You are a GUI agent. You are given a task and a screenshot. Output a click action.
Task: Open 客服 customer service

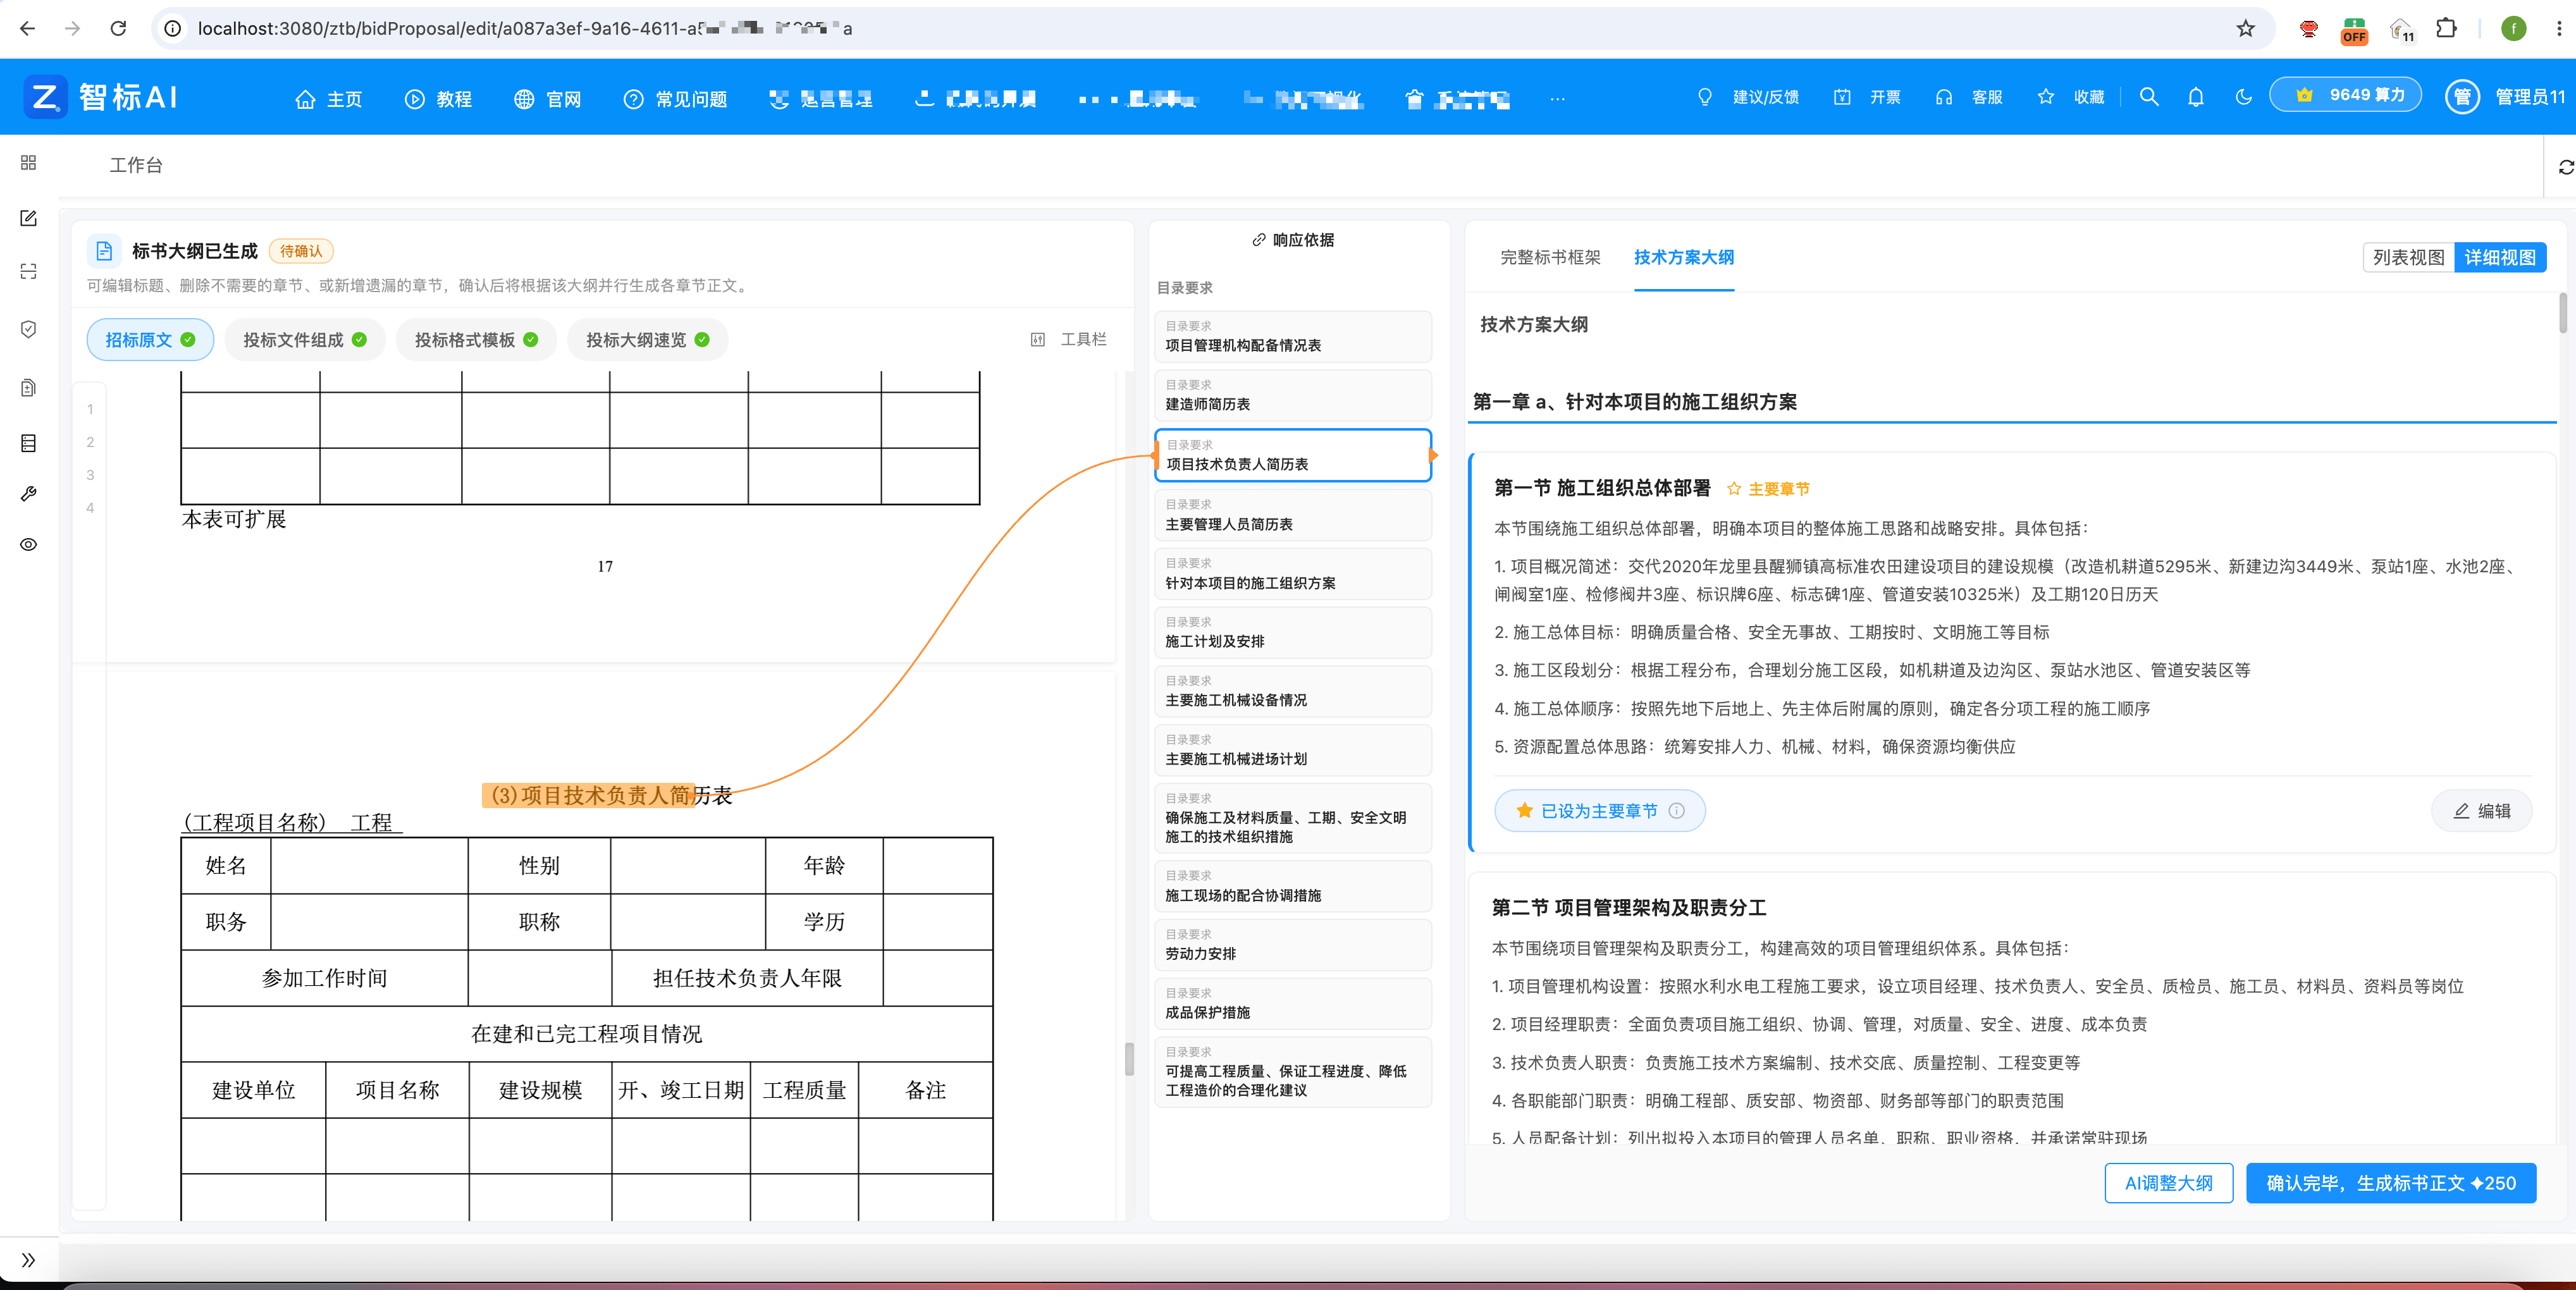tap(1969, 97)
